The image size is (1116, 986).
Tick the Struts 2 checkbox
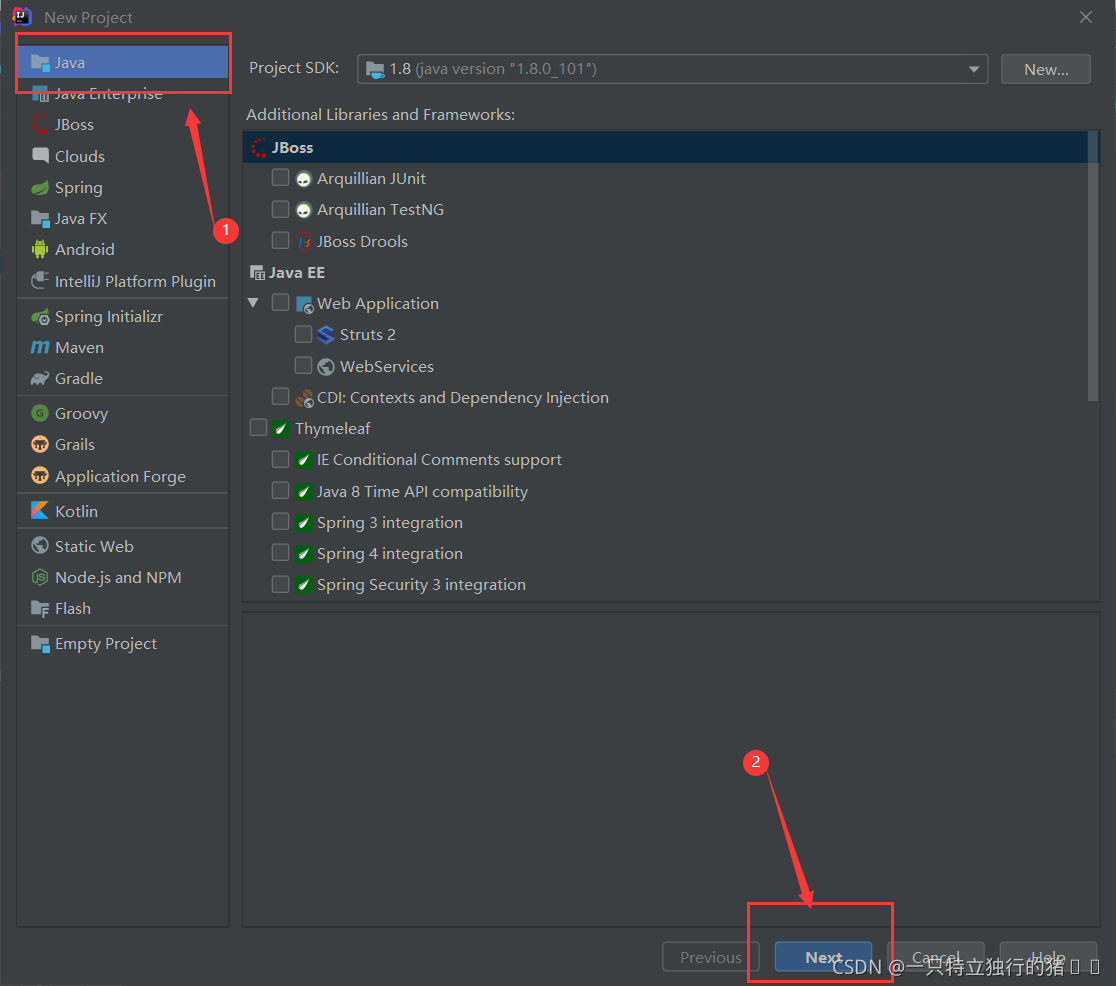click(x=303, y=334)
